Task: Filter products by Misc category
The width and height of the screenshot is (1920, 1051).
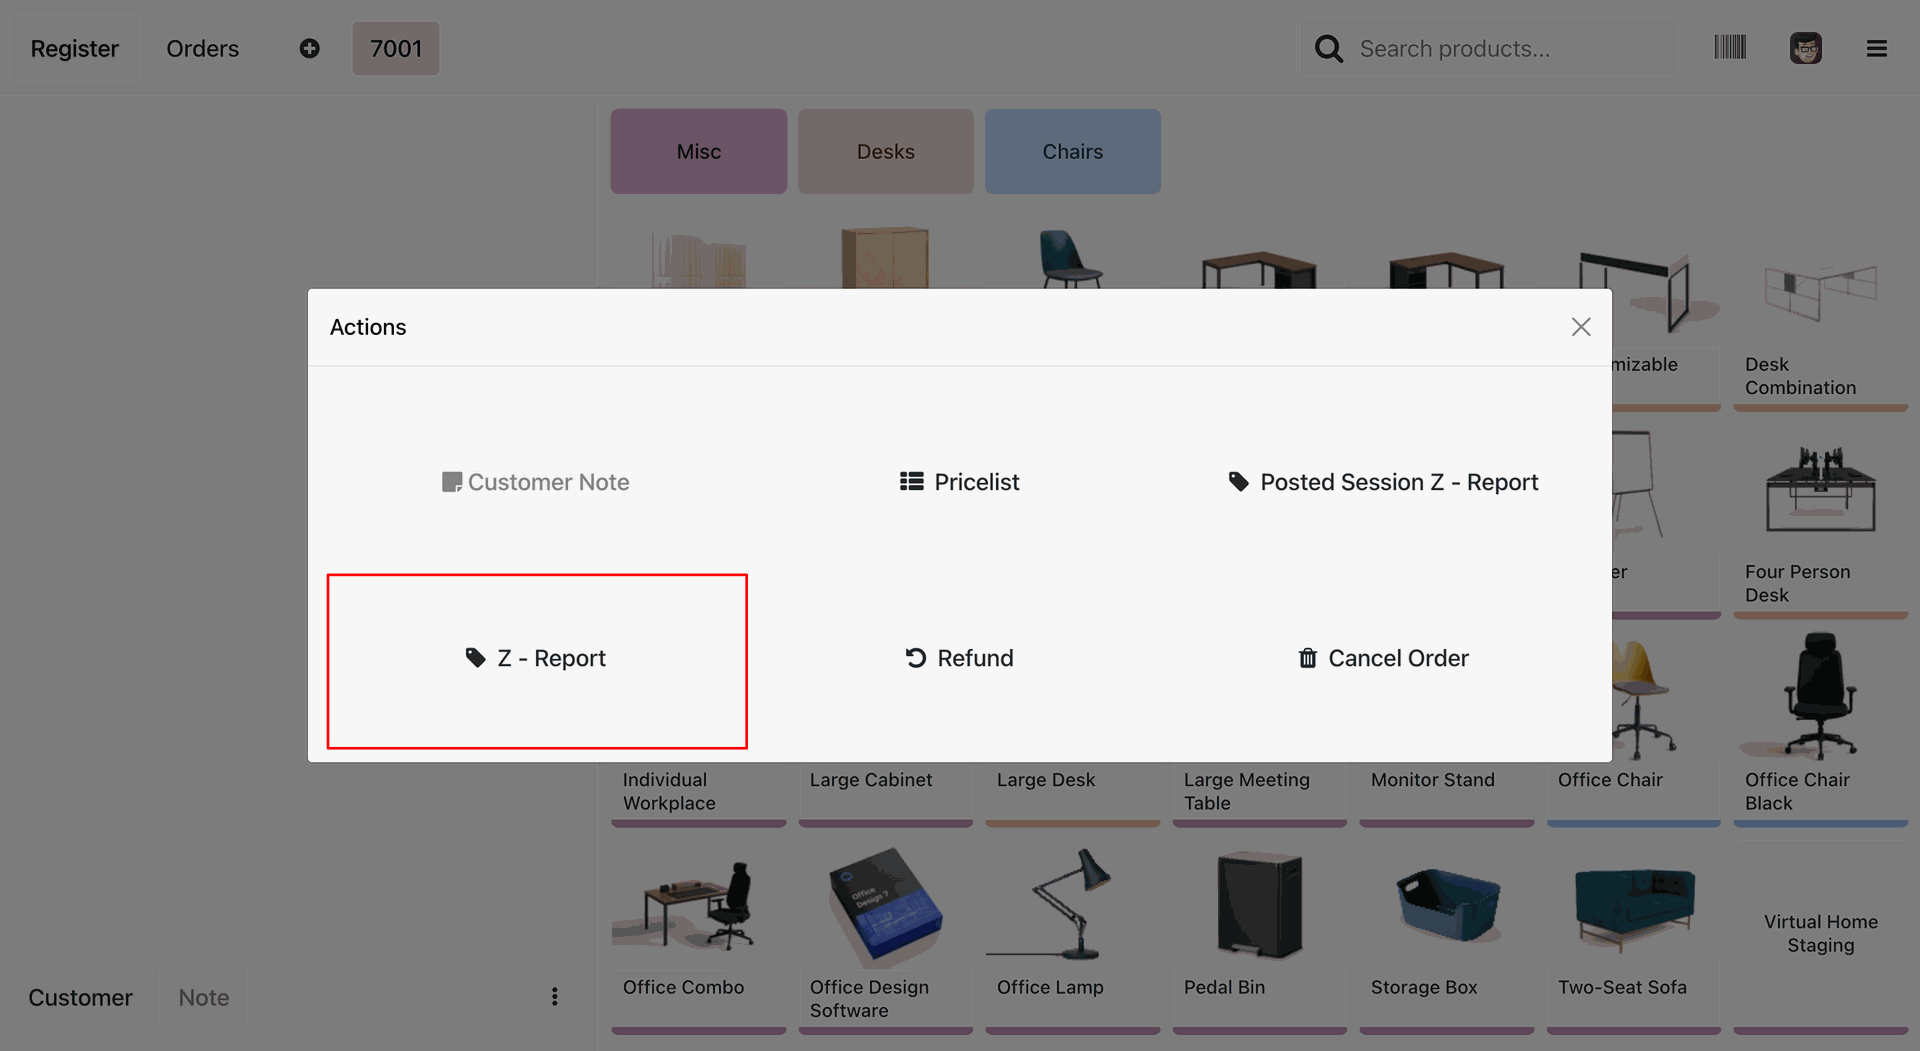Action: pos(699,151)
